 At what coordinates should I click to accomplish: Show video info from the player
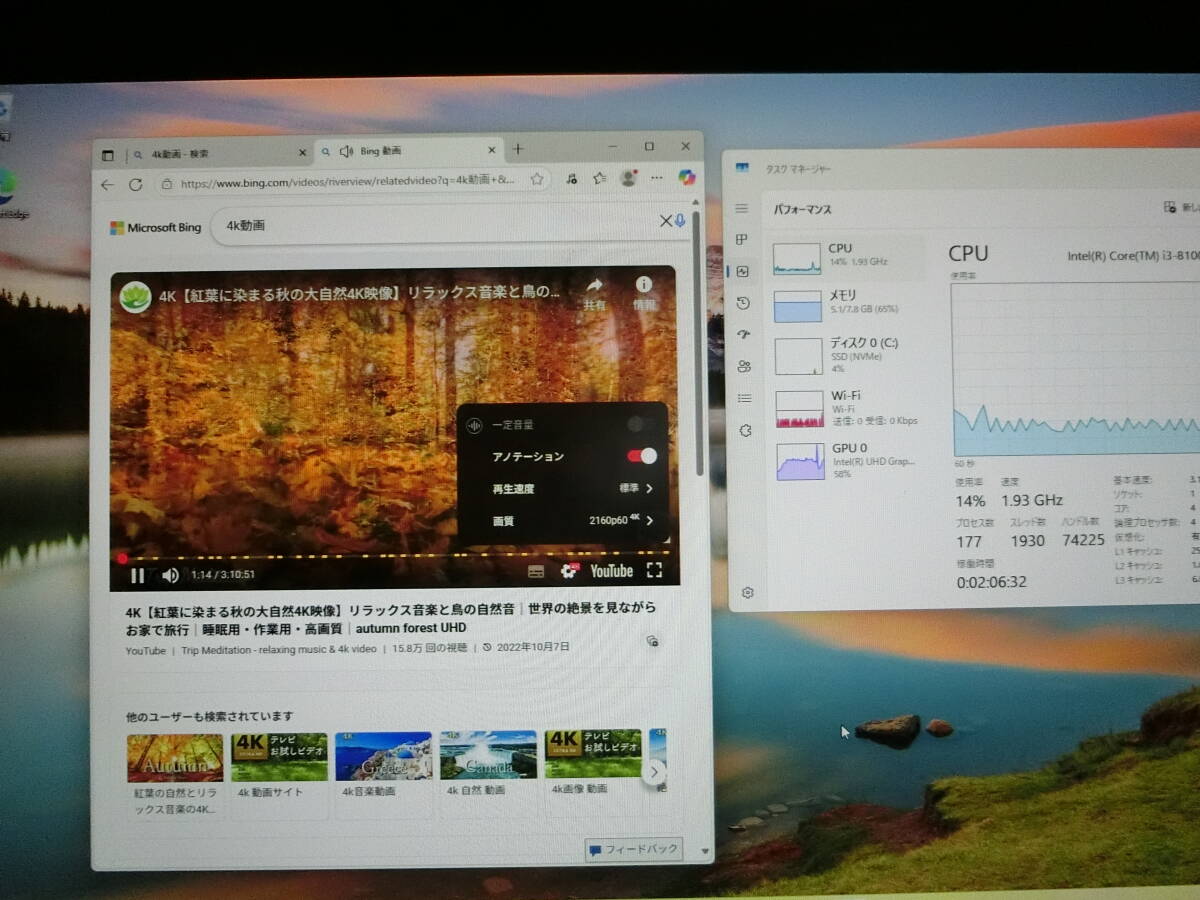(644, 292)
